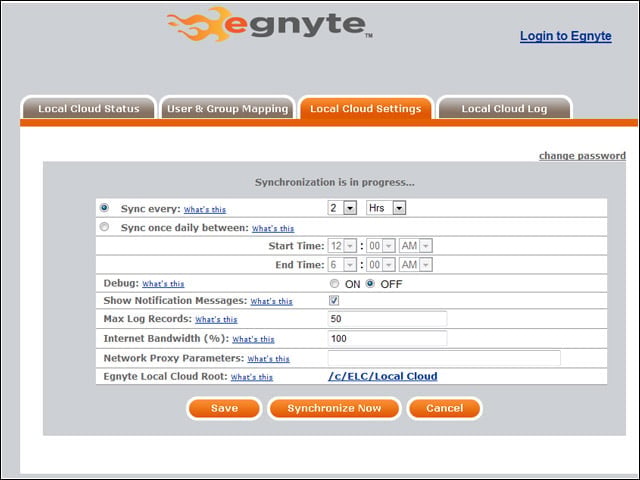Open End Time AM/PM dropdown
Image resolution: width=640 pixels, height=480 pixels.
416,264
